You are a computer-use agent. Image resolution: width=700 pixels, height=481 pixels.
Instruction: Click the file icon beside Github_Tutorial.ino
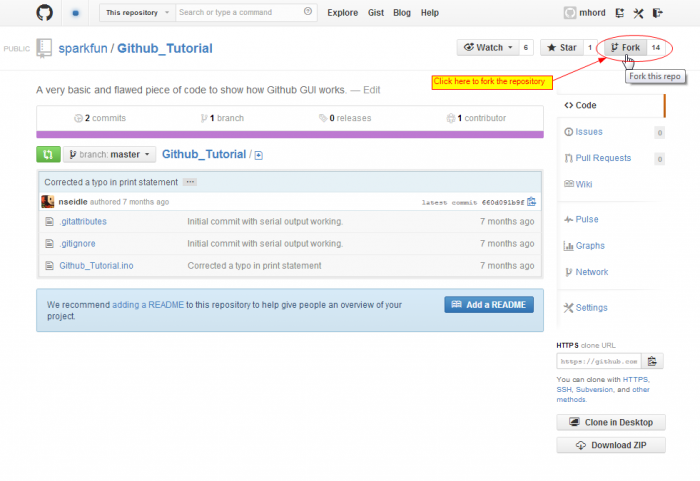50,266
